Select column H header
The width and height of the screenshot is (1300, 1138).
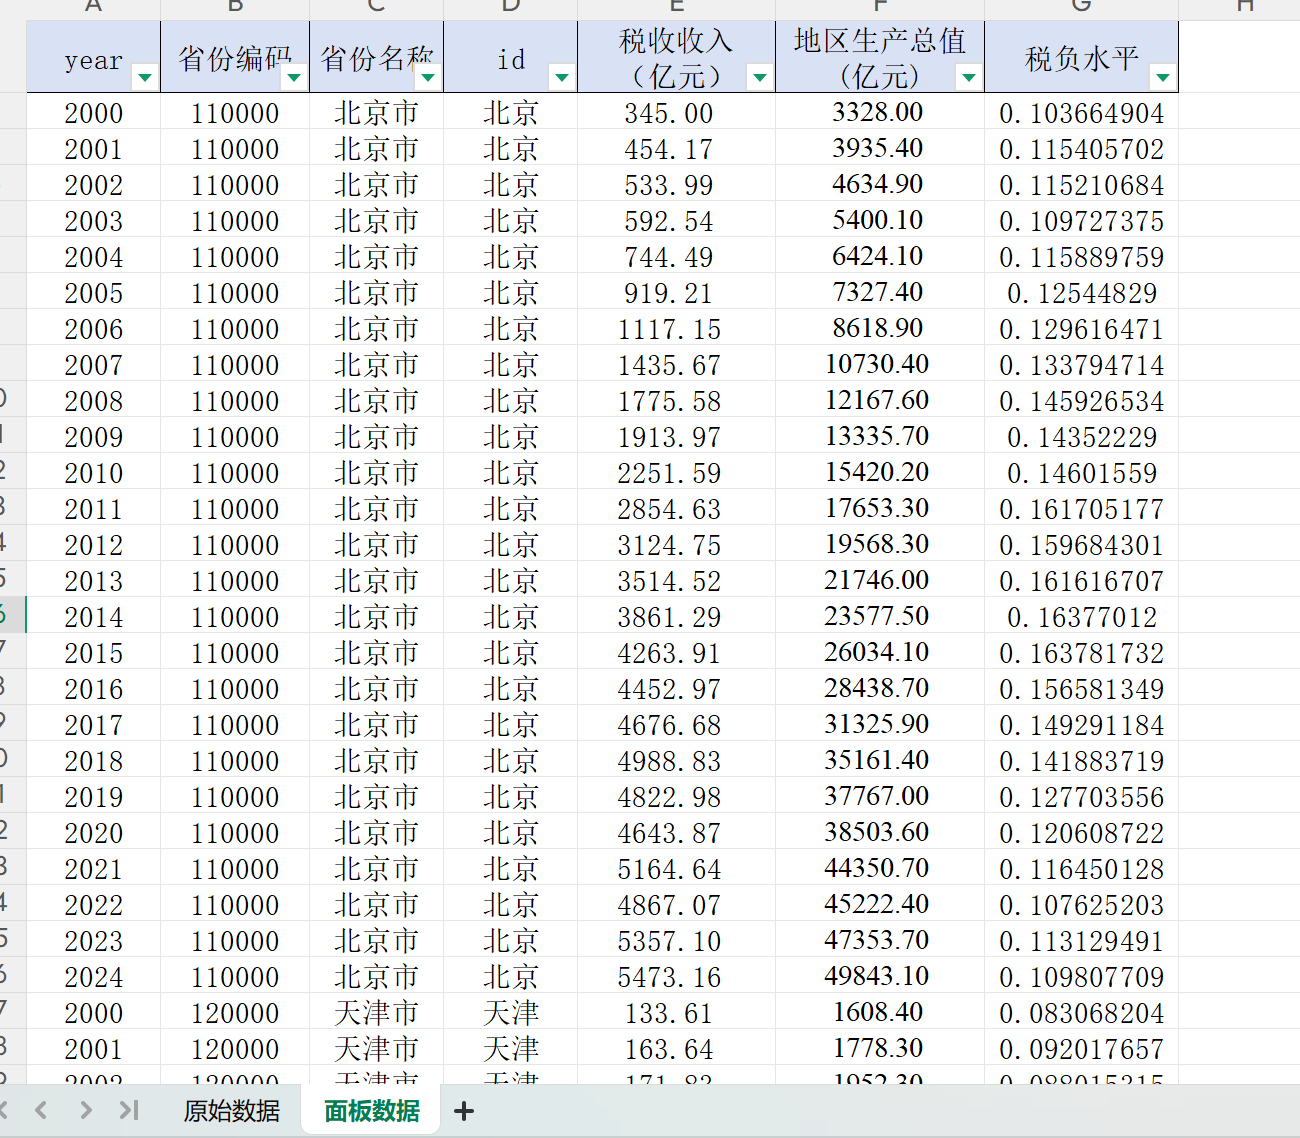[x=1245, y=7]
